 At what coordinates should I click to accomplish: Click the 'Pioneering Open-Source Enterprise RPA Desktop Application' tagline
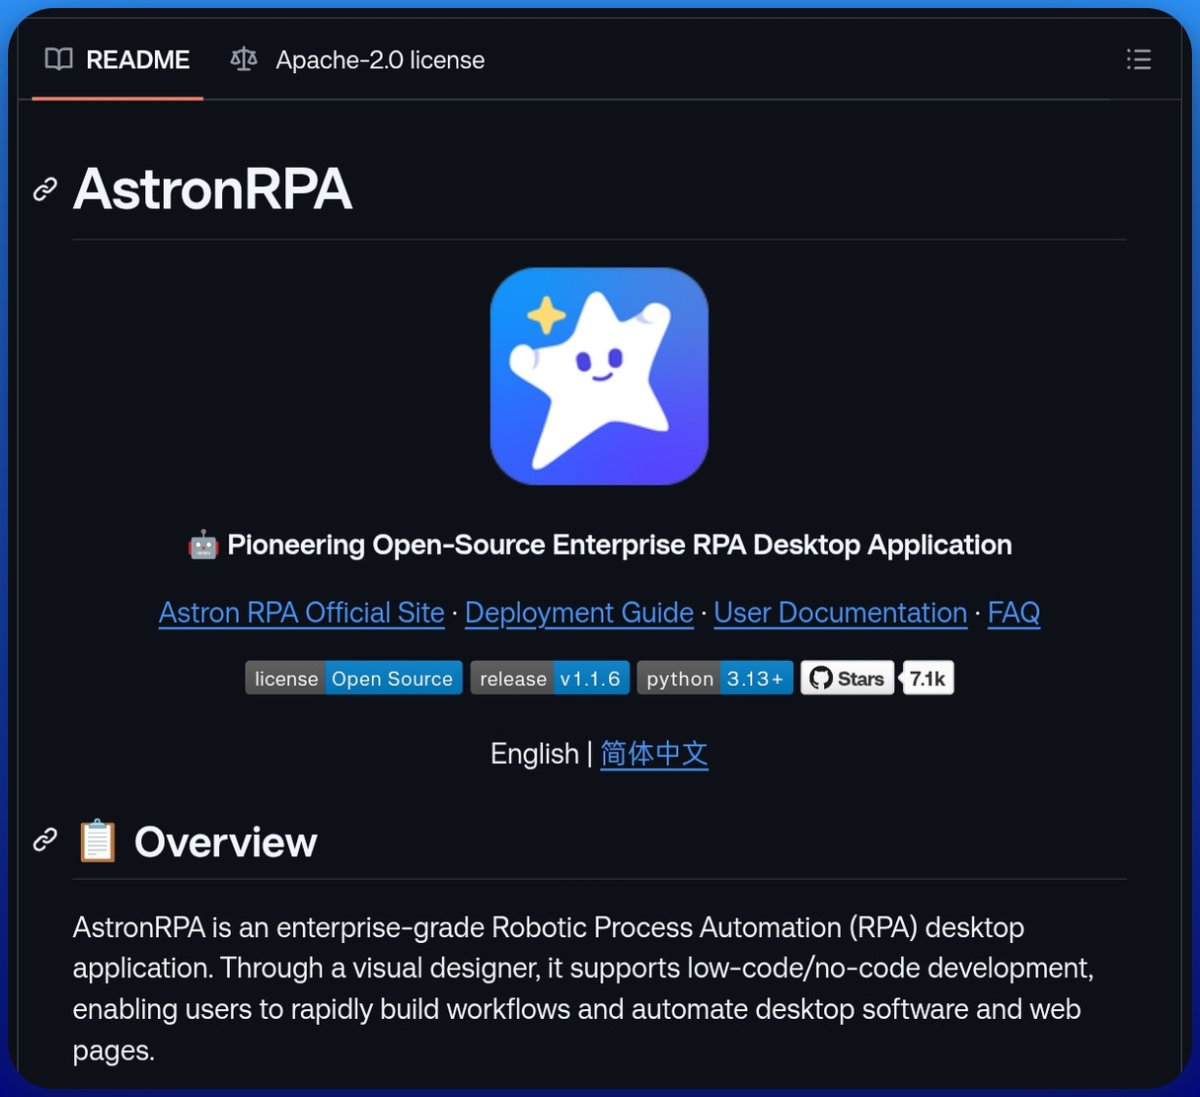[619, 545]
